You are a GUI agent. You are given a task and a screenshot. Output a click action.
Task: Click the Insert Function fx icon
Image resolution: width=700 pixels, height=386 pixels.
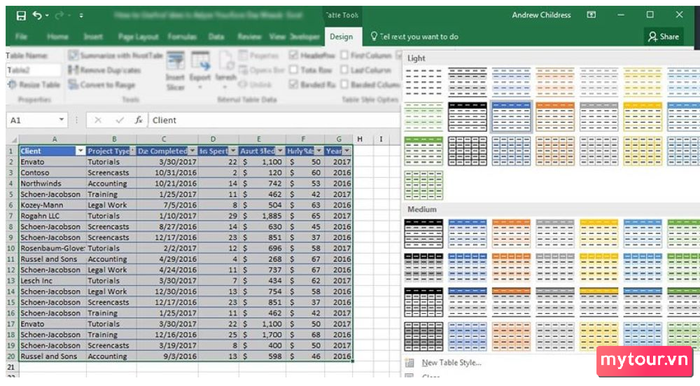tap(138, 120)
